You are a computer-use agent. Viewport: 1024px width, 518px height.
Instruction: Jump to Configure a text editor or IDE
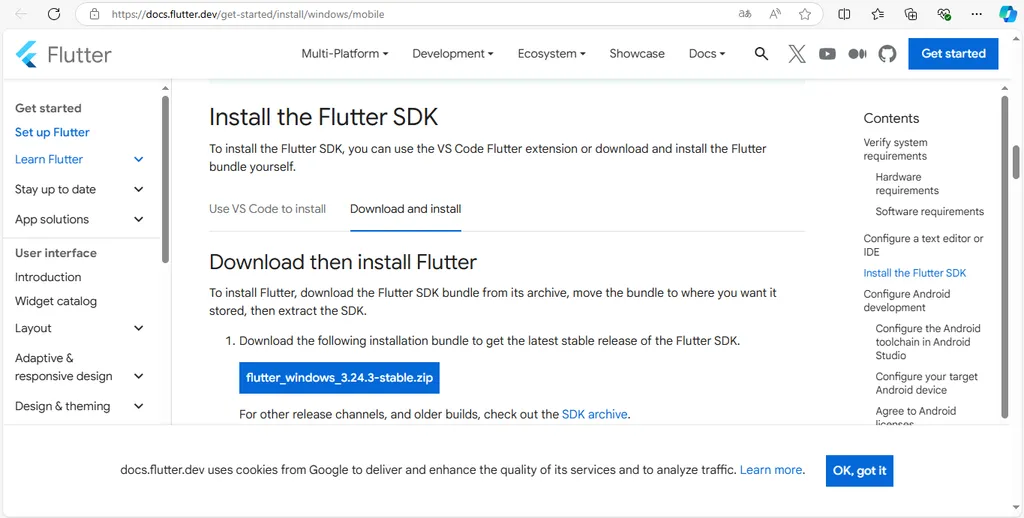click(923, 245)
